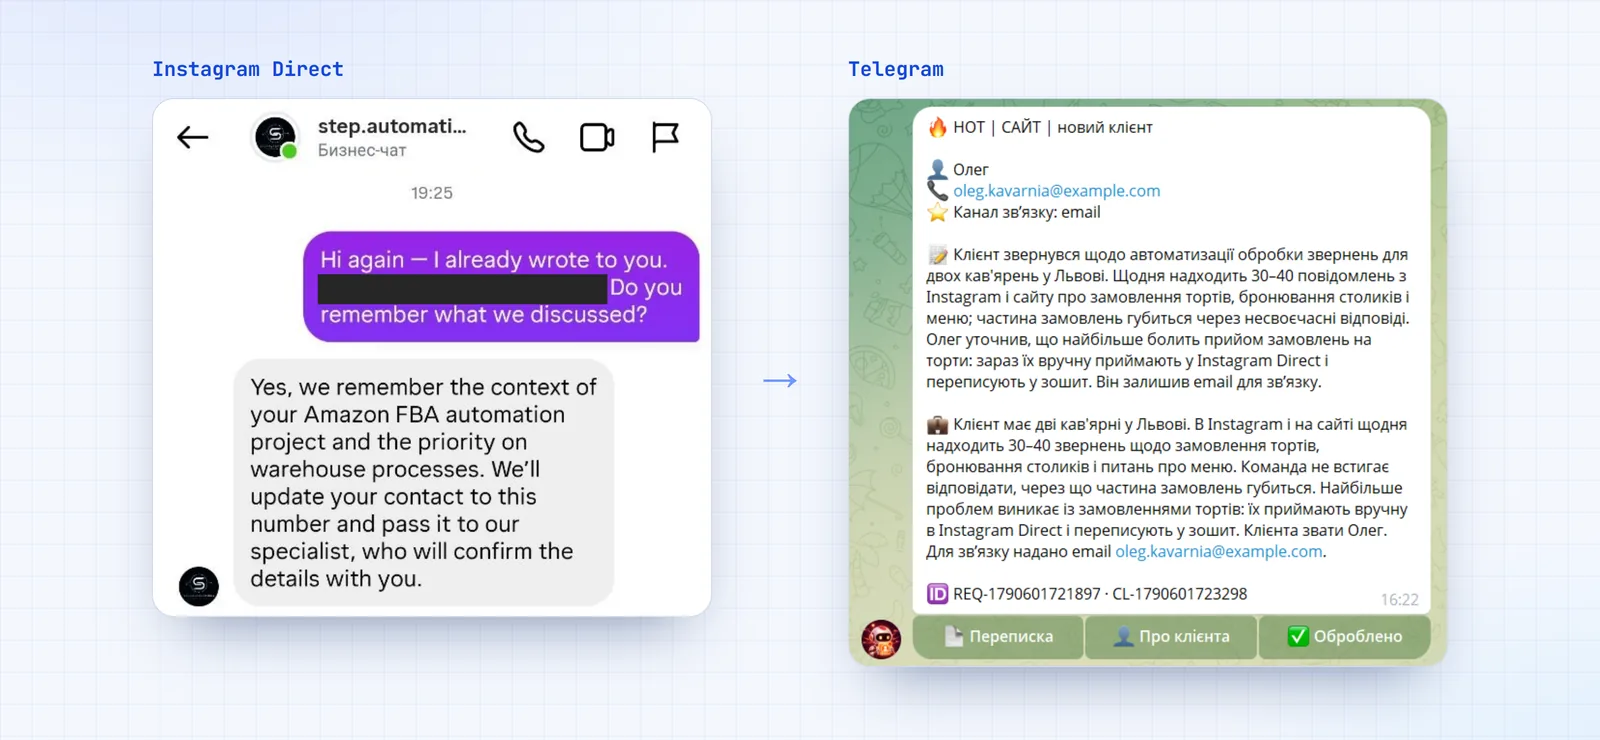
Task: Click 'HOT | САЙТ | новий клієнт' header
Action: point(1053,127)
